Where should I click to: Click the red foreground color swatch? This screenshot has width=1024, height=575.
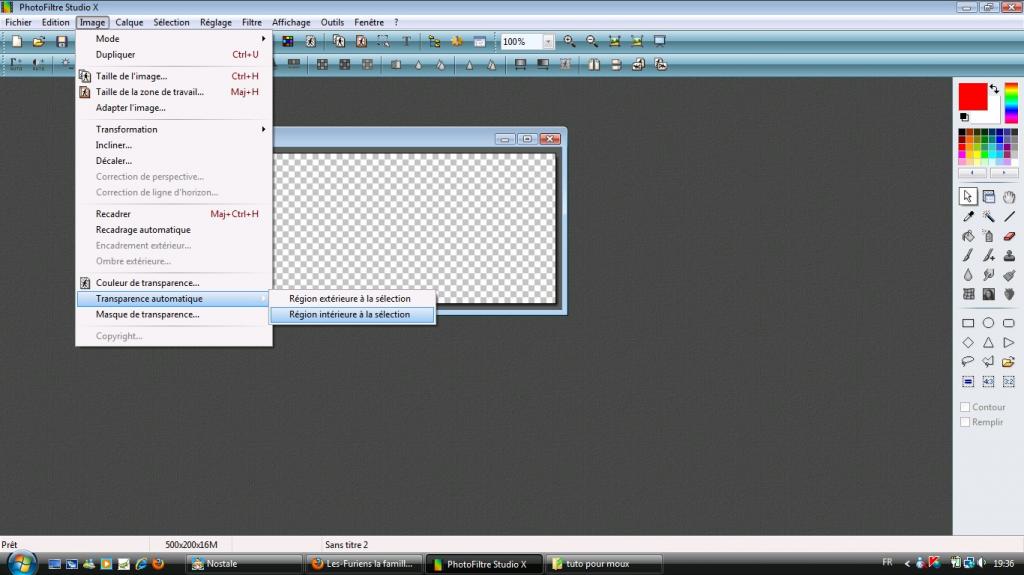pyautogui.click(x=972, y=97)
